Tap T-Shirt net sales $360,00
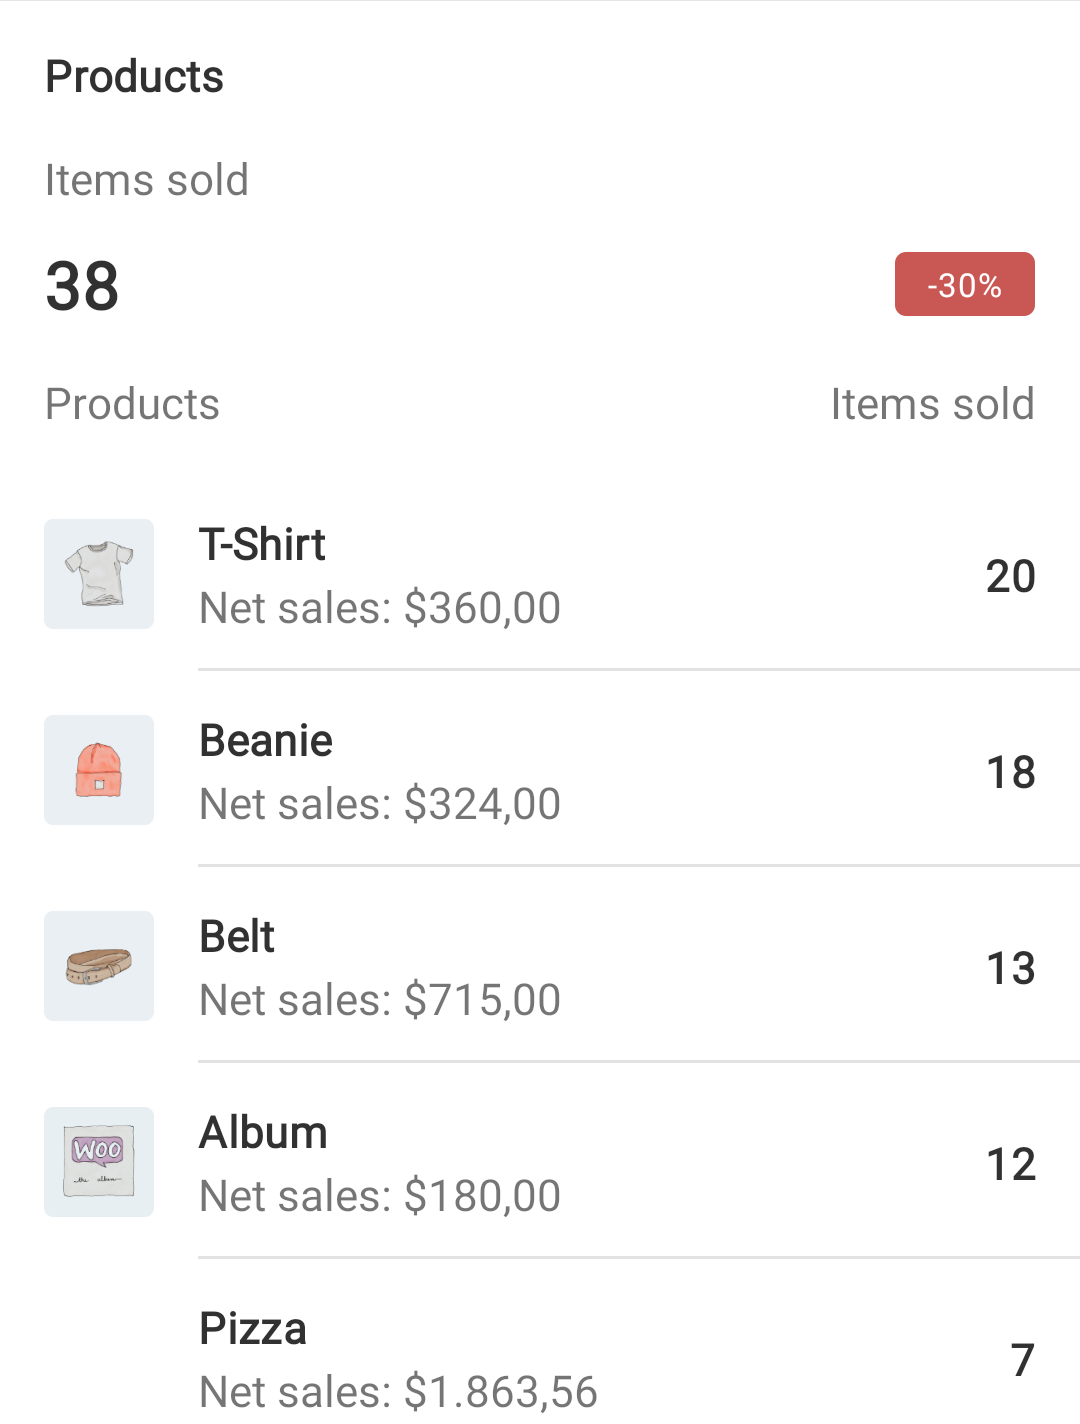Screen dimensions: 1080x1424 point(380,608)
